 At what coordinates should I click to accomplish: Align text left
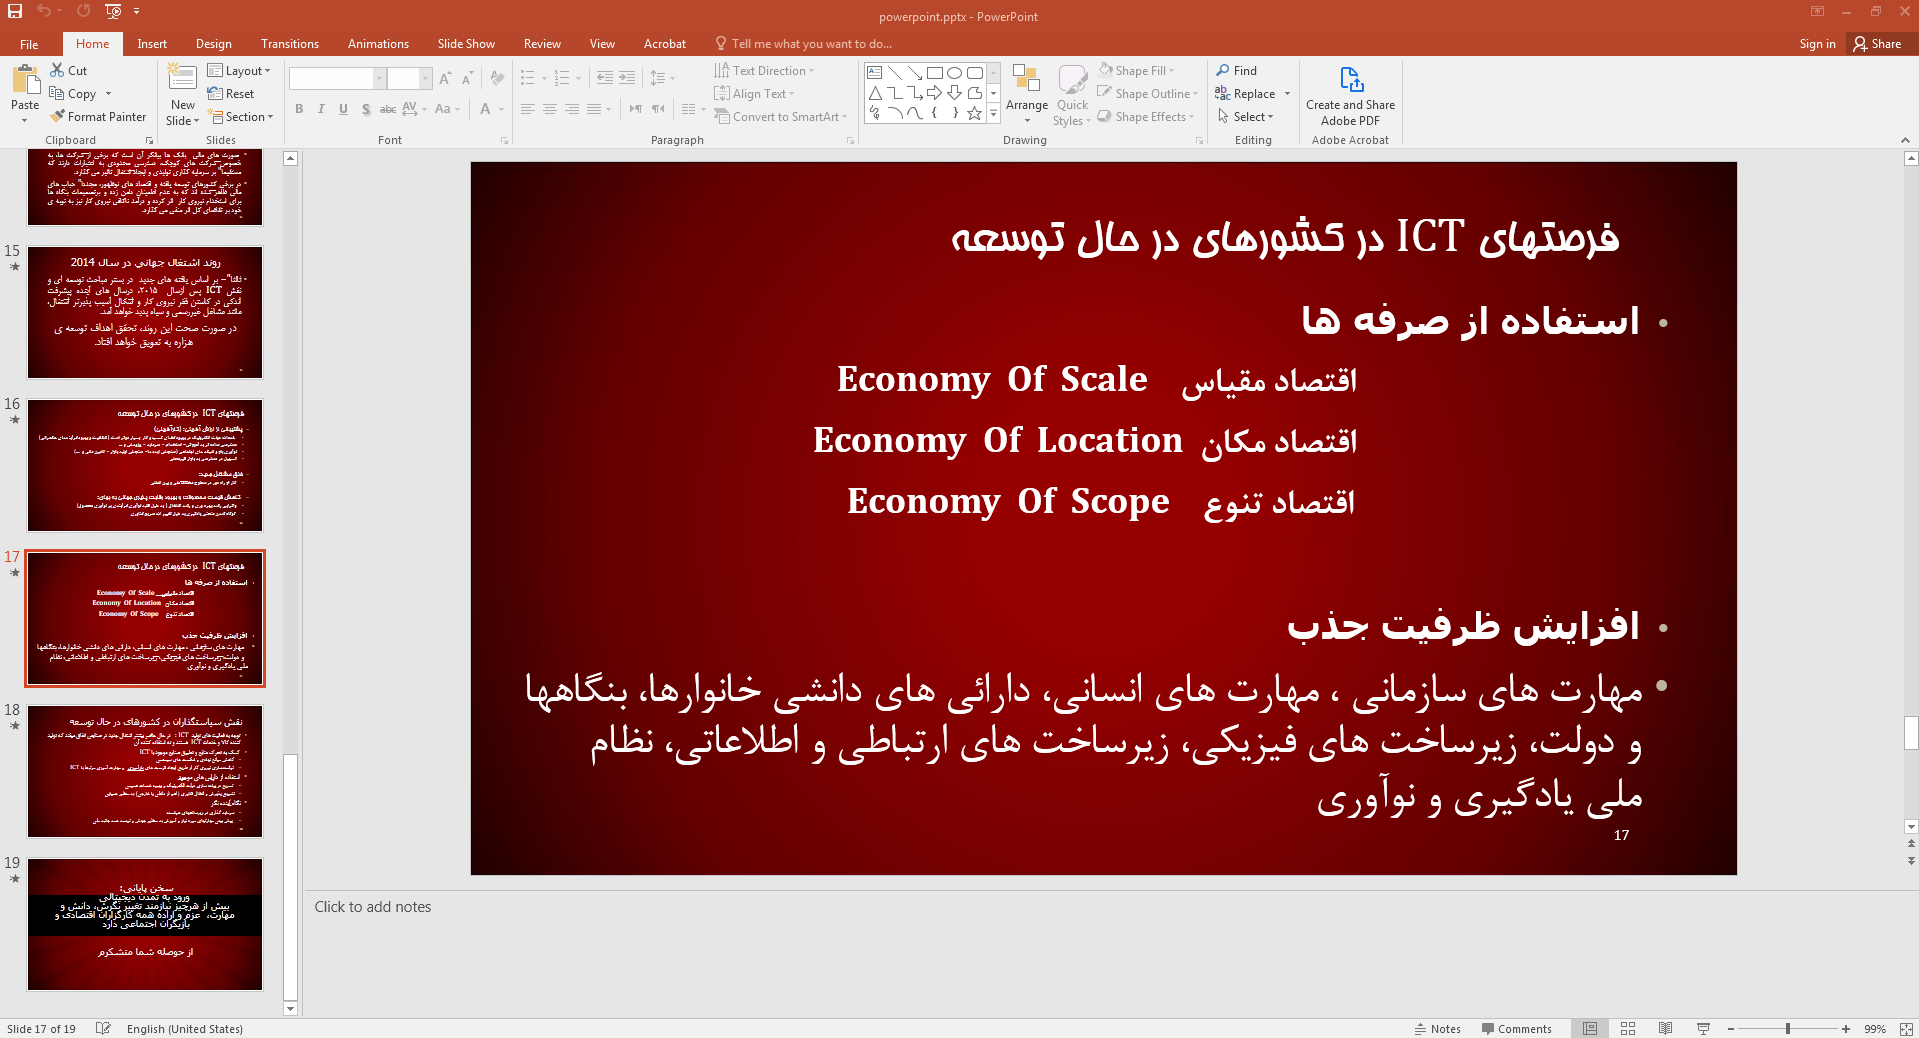pos(528,109)
